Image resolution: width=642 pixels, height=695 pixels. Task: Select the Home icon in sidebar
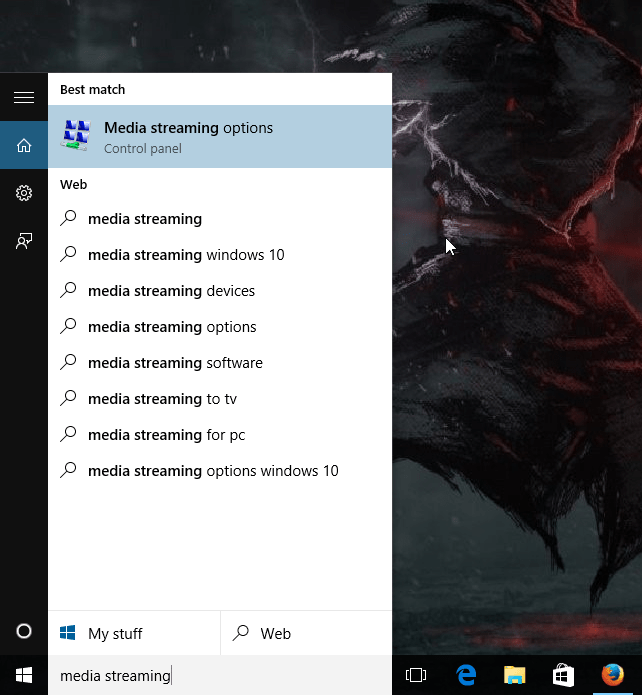point(24,145)
